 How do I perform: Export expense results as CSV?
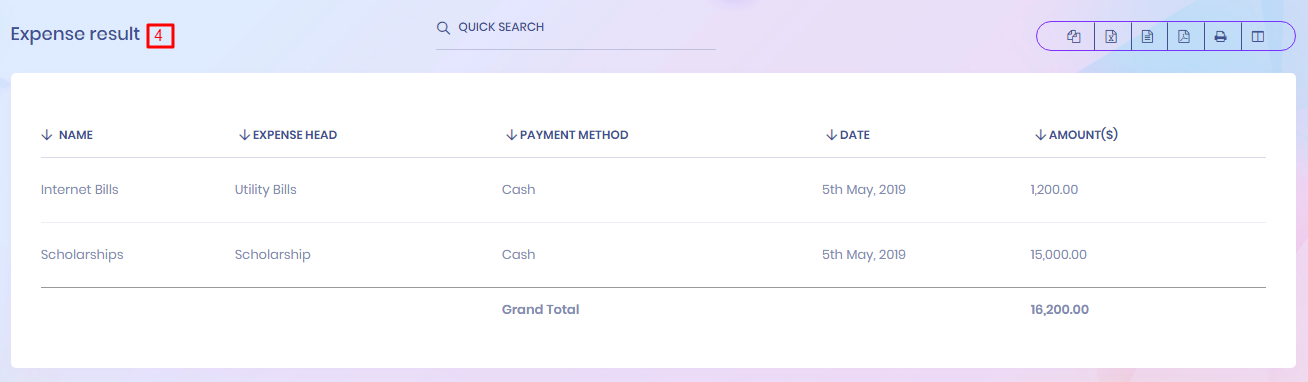click(1148, 37)
